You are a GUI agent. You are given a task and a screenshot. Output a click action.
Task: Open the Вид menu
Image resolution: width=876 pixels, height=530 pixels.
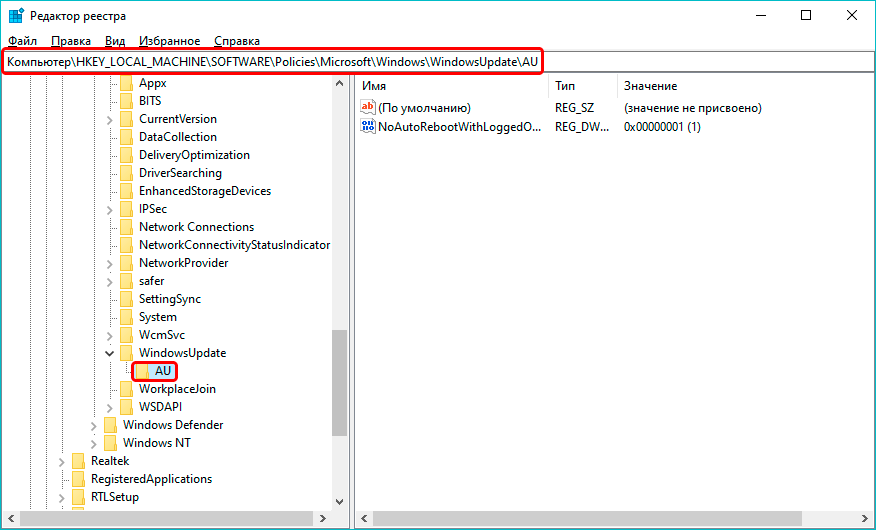point(115,41)
